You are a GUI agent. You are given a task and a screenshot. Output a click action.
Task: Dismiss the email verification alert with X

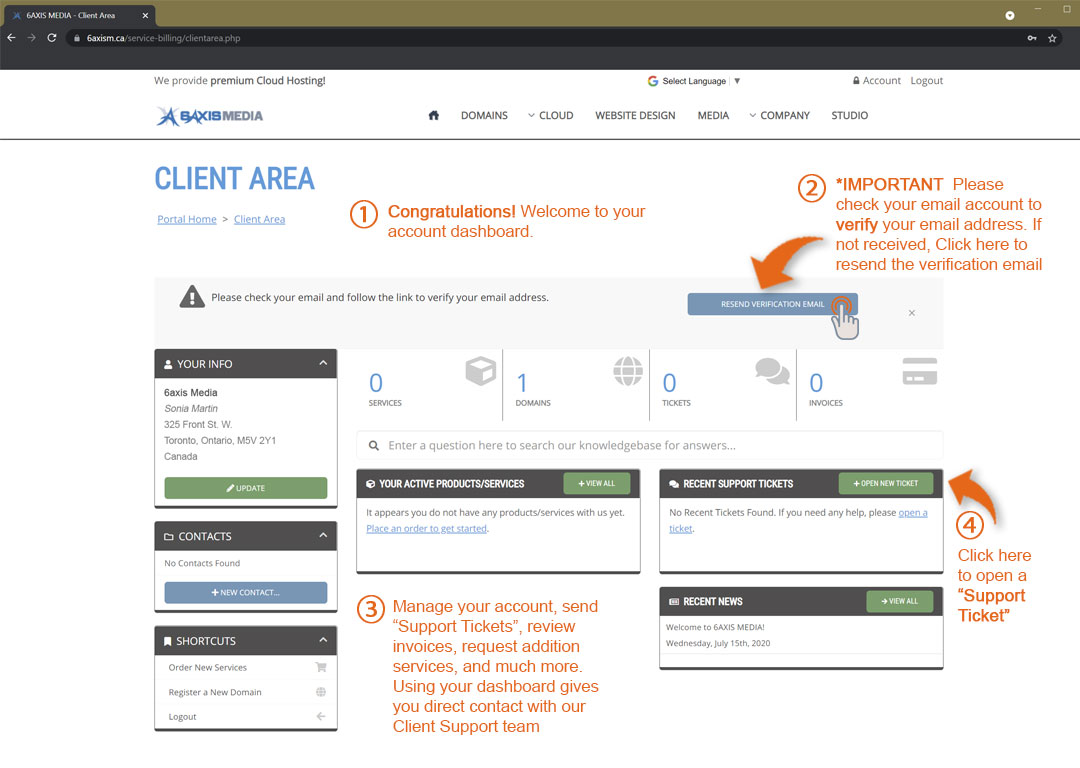[x=911, y=313]
